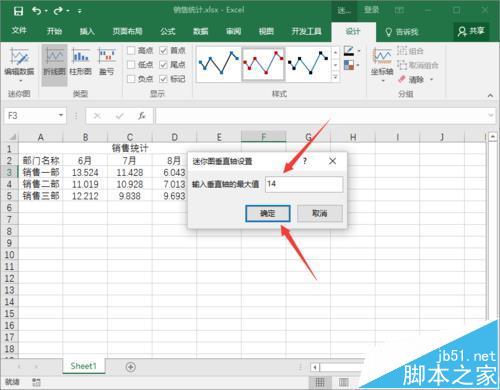Click the Select All corner triangle

click(12, 137)
